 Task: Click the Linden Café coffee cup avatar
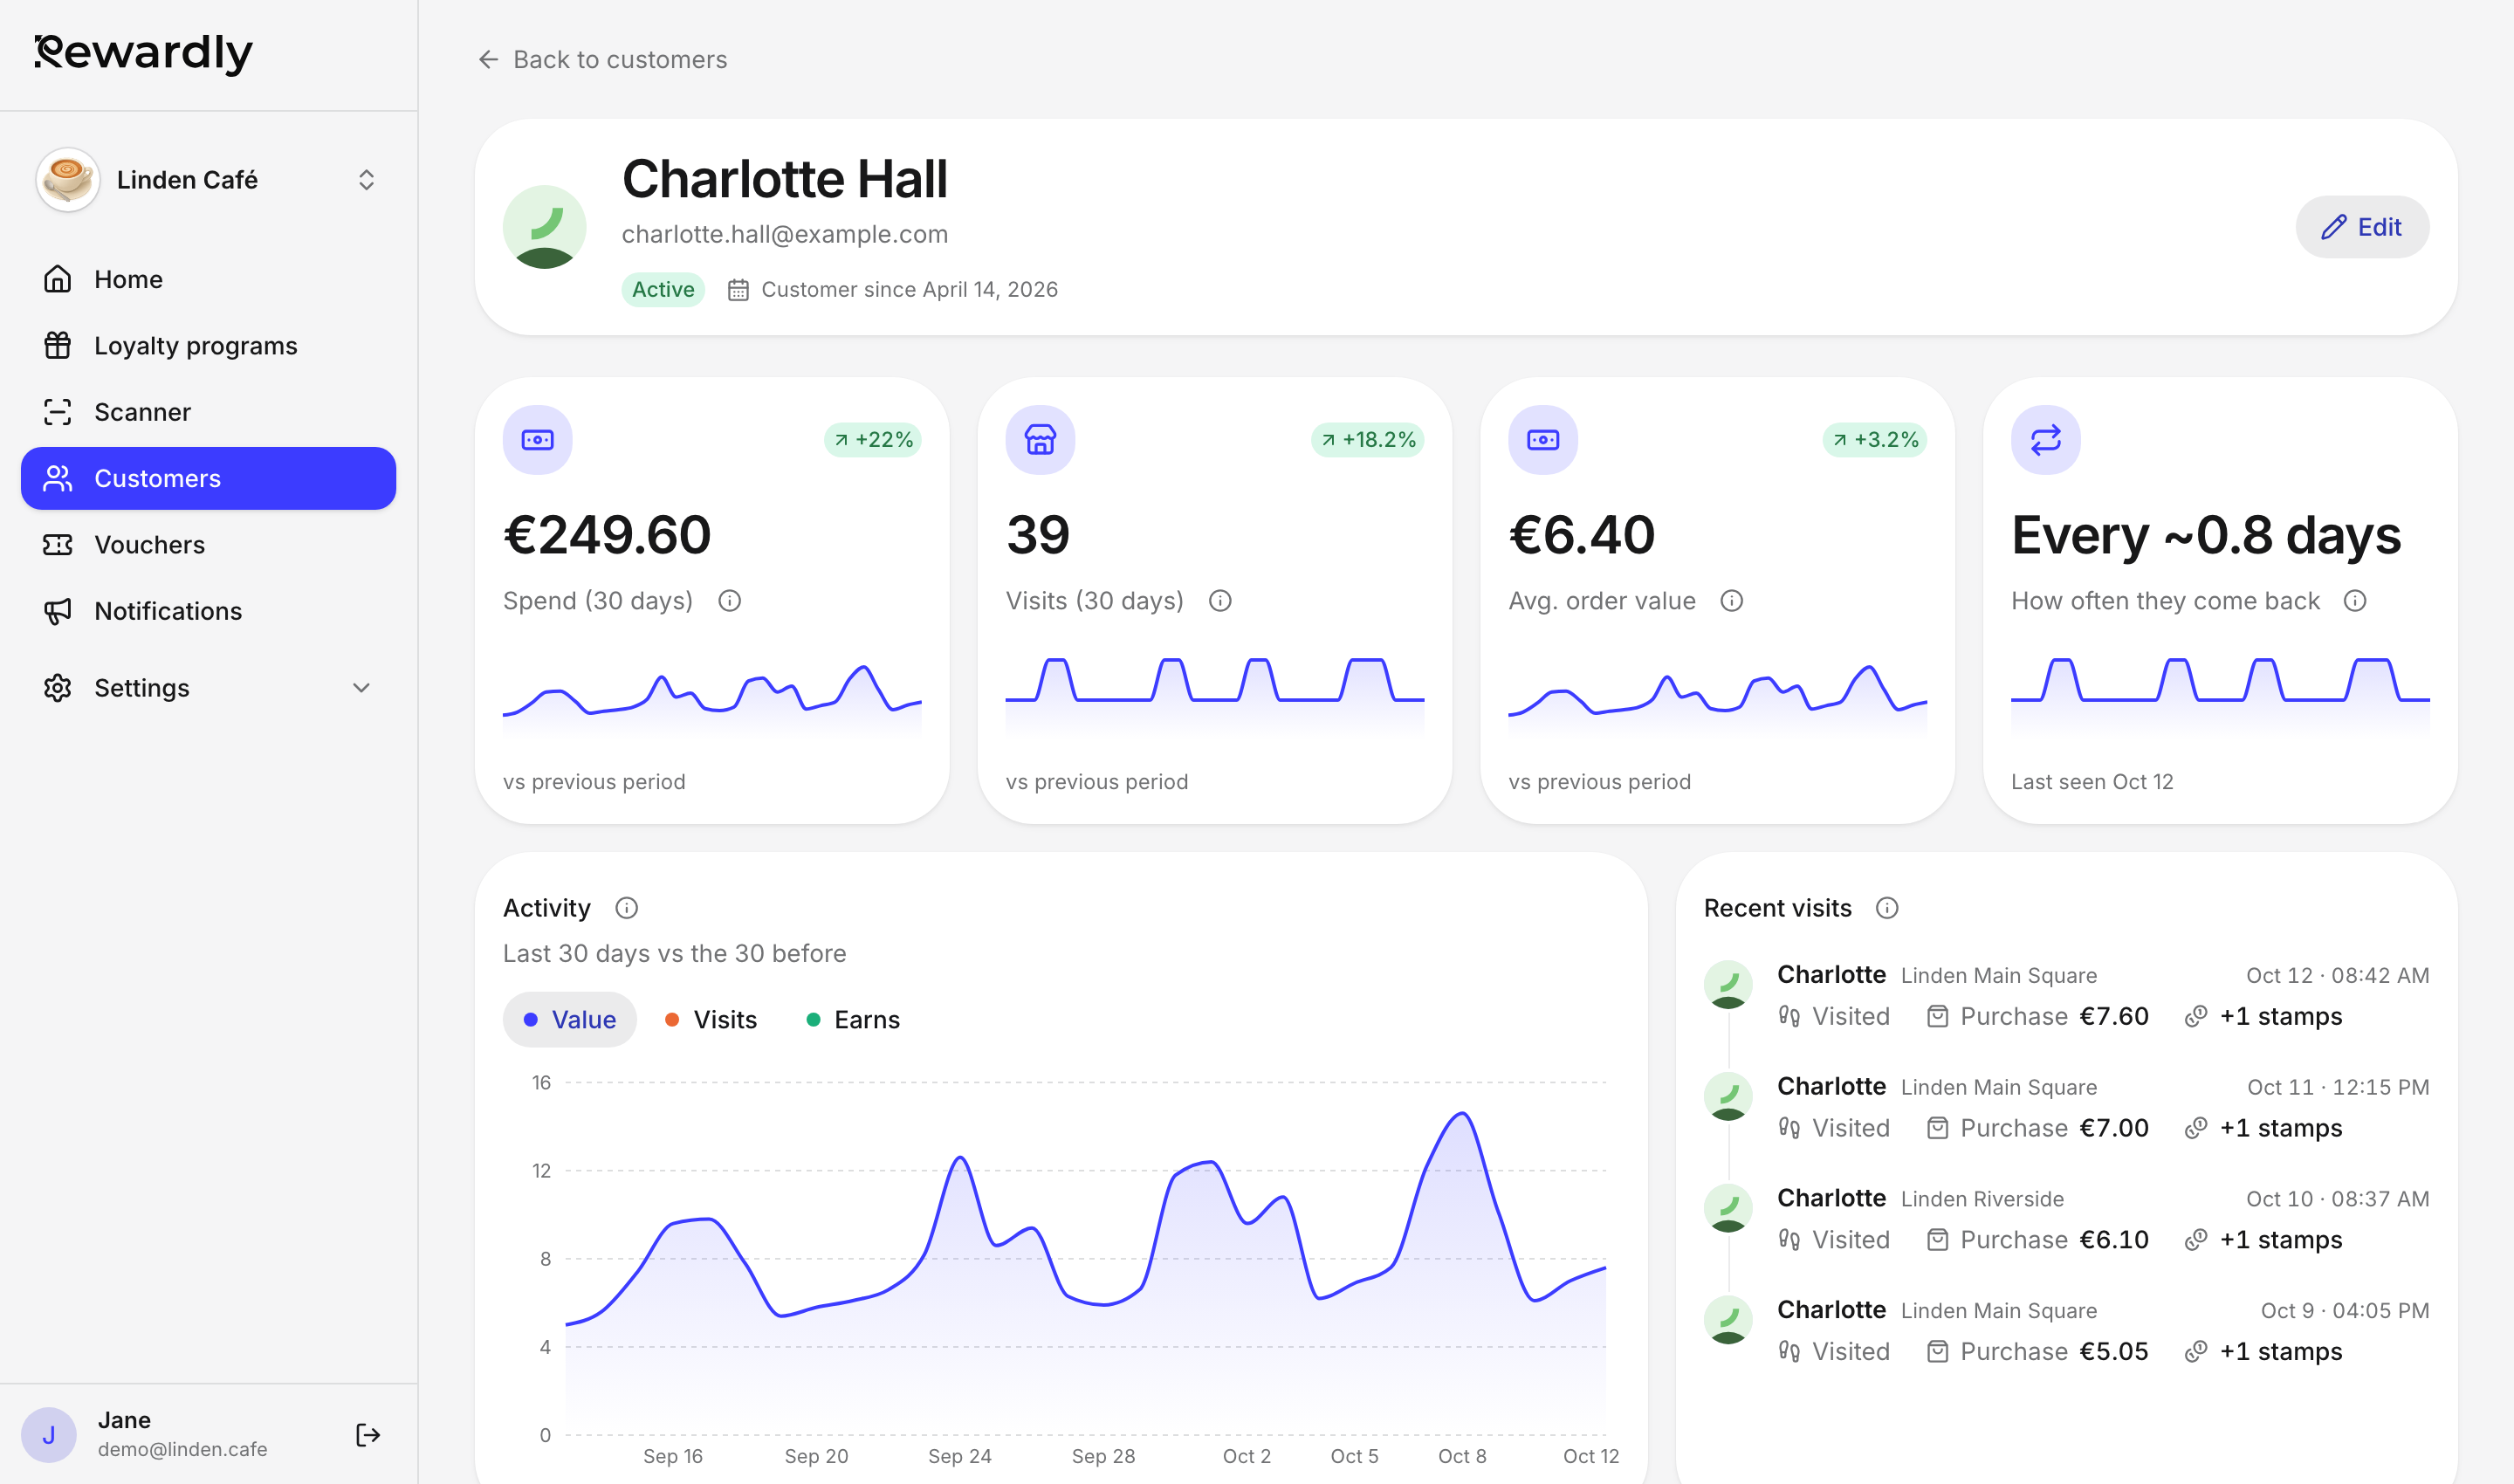[68, 180]
